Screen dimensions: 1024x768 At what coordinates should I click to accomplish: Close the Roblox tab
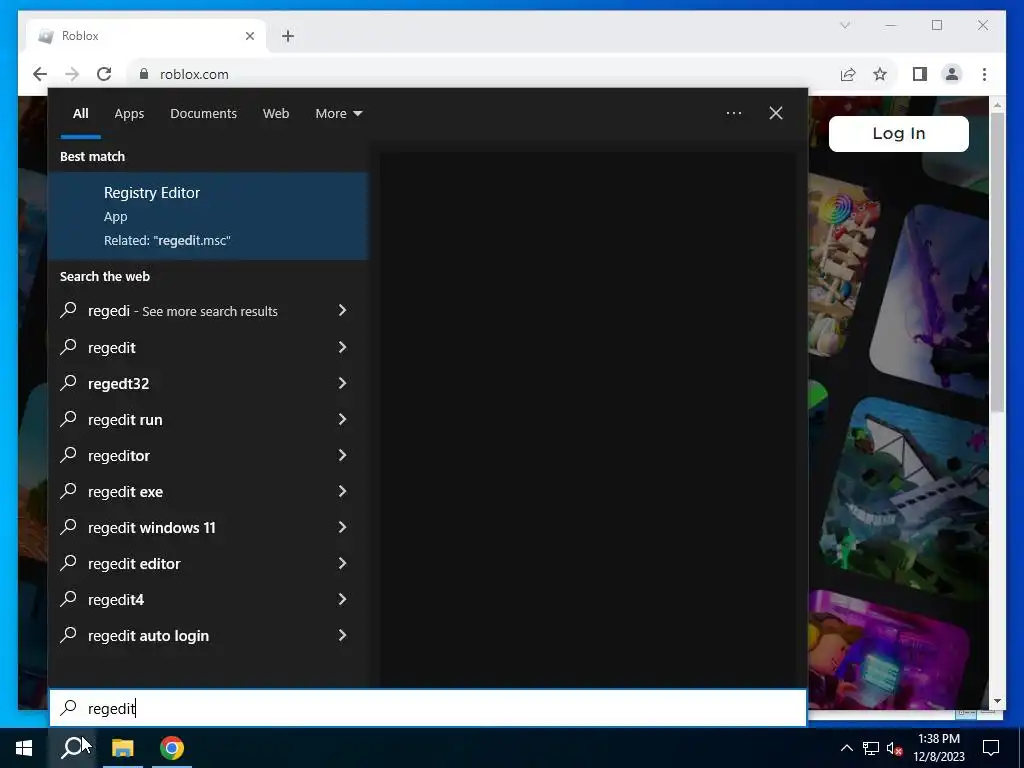tap(249, 36)
